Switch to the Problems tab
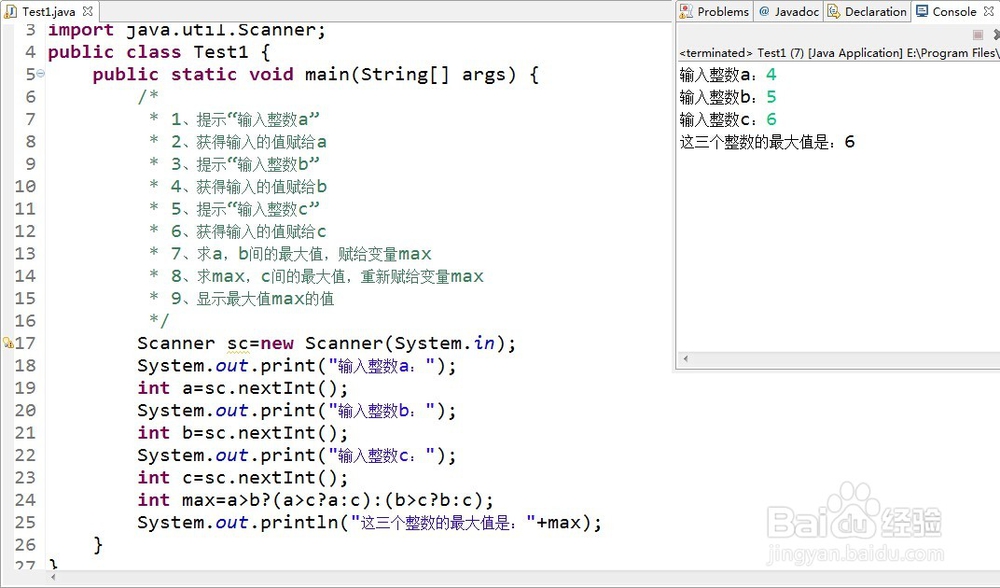The width and height of the screenshot is (1000, 588). click(714, 11)
